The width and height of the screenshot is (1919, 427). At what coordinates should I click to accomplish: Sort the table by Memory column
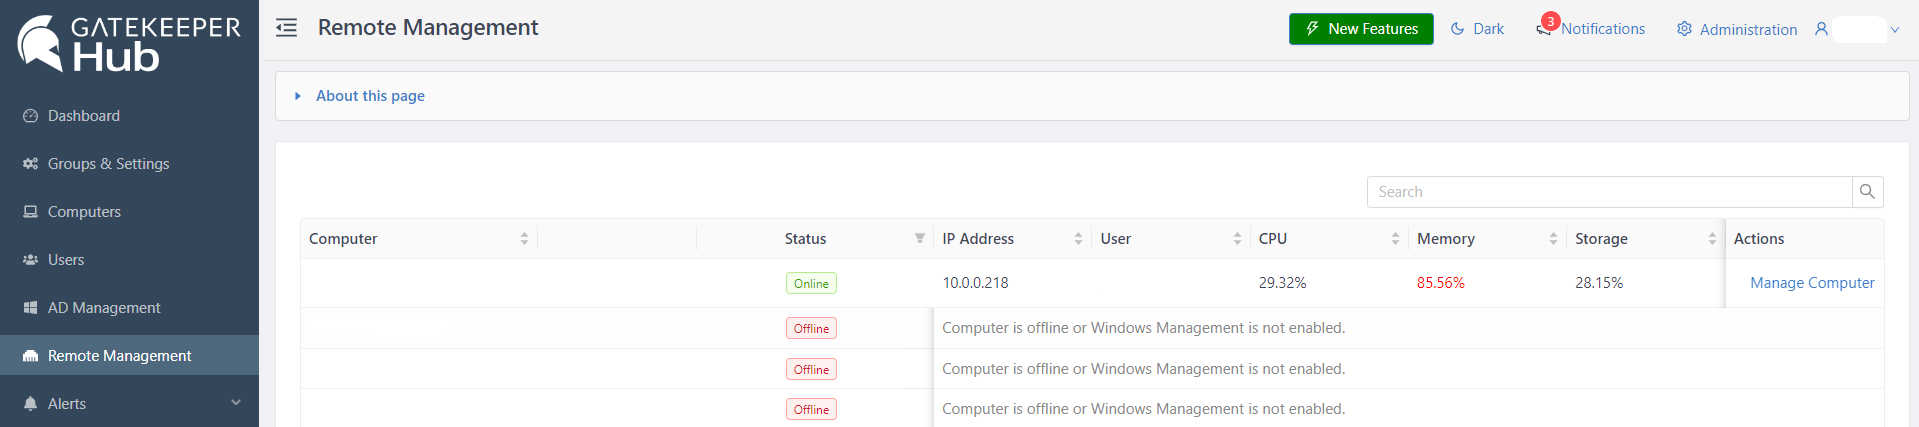point(1553,239)
